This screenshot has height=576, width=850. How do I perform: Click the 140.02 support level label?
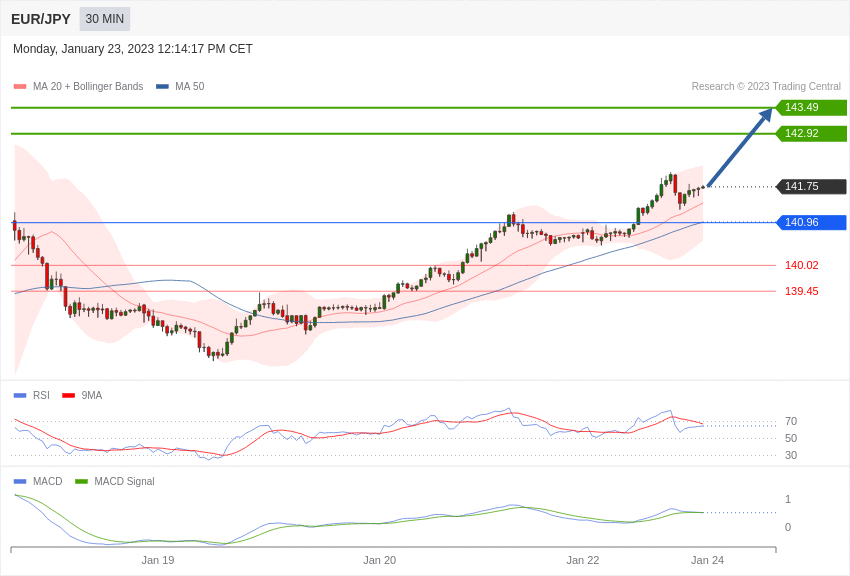coord(801,266)
